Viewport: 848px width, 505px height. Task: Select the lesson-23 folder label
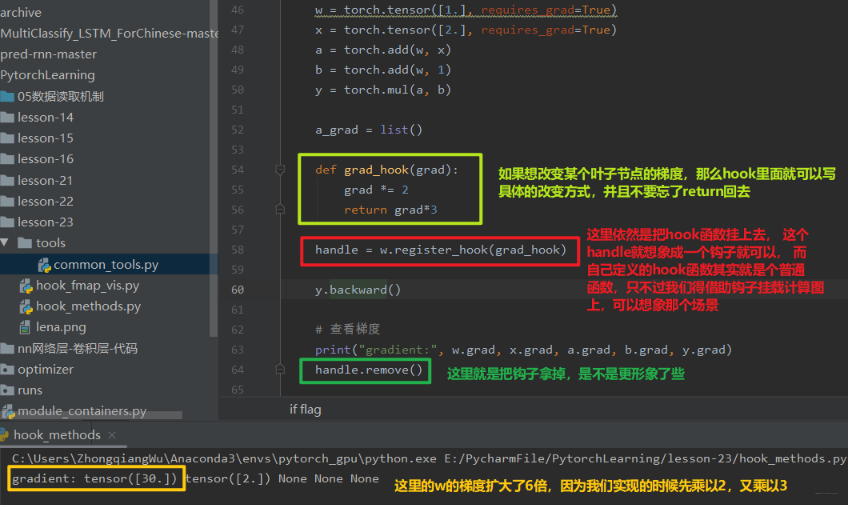(45, 222)
